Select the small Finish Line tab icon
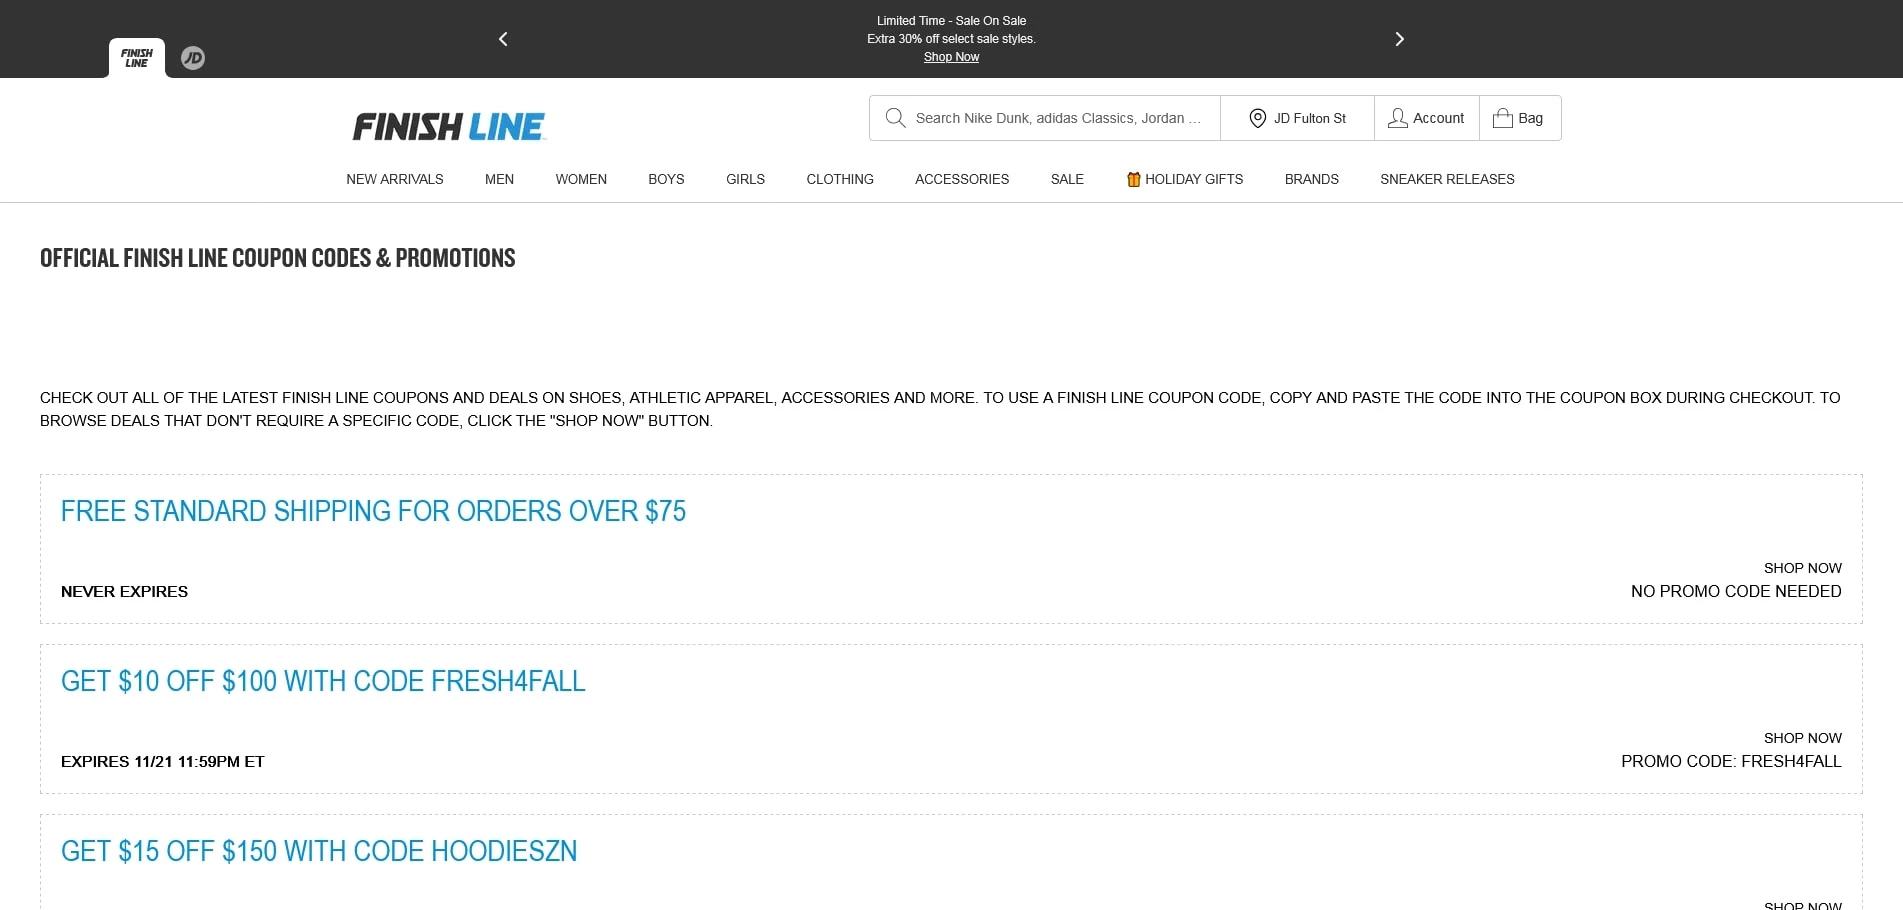The height and width of the screenshot is (910, 1903). pos(137,58)
